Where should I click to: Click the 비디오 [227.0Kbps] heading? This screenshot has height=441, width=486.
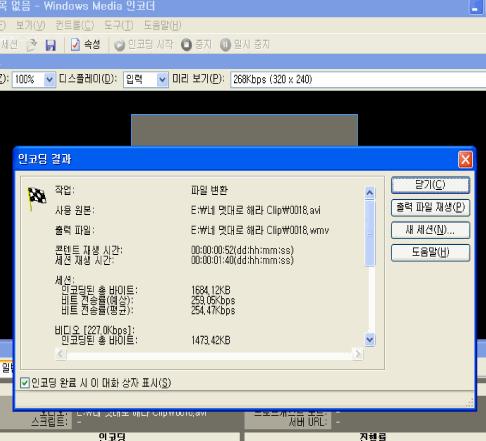(95, 330)
